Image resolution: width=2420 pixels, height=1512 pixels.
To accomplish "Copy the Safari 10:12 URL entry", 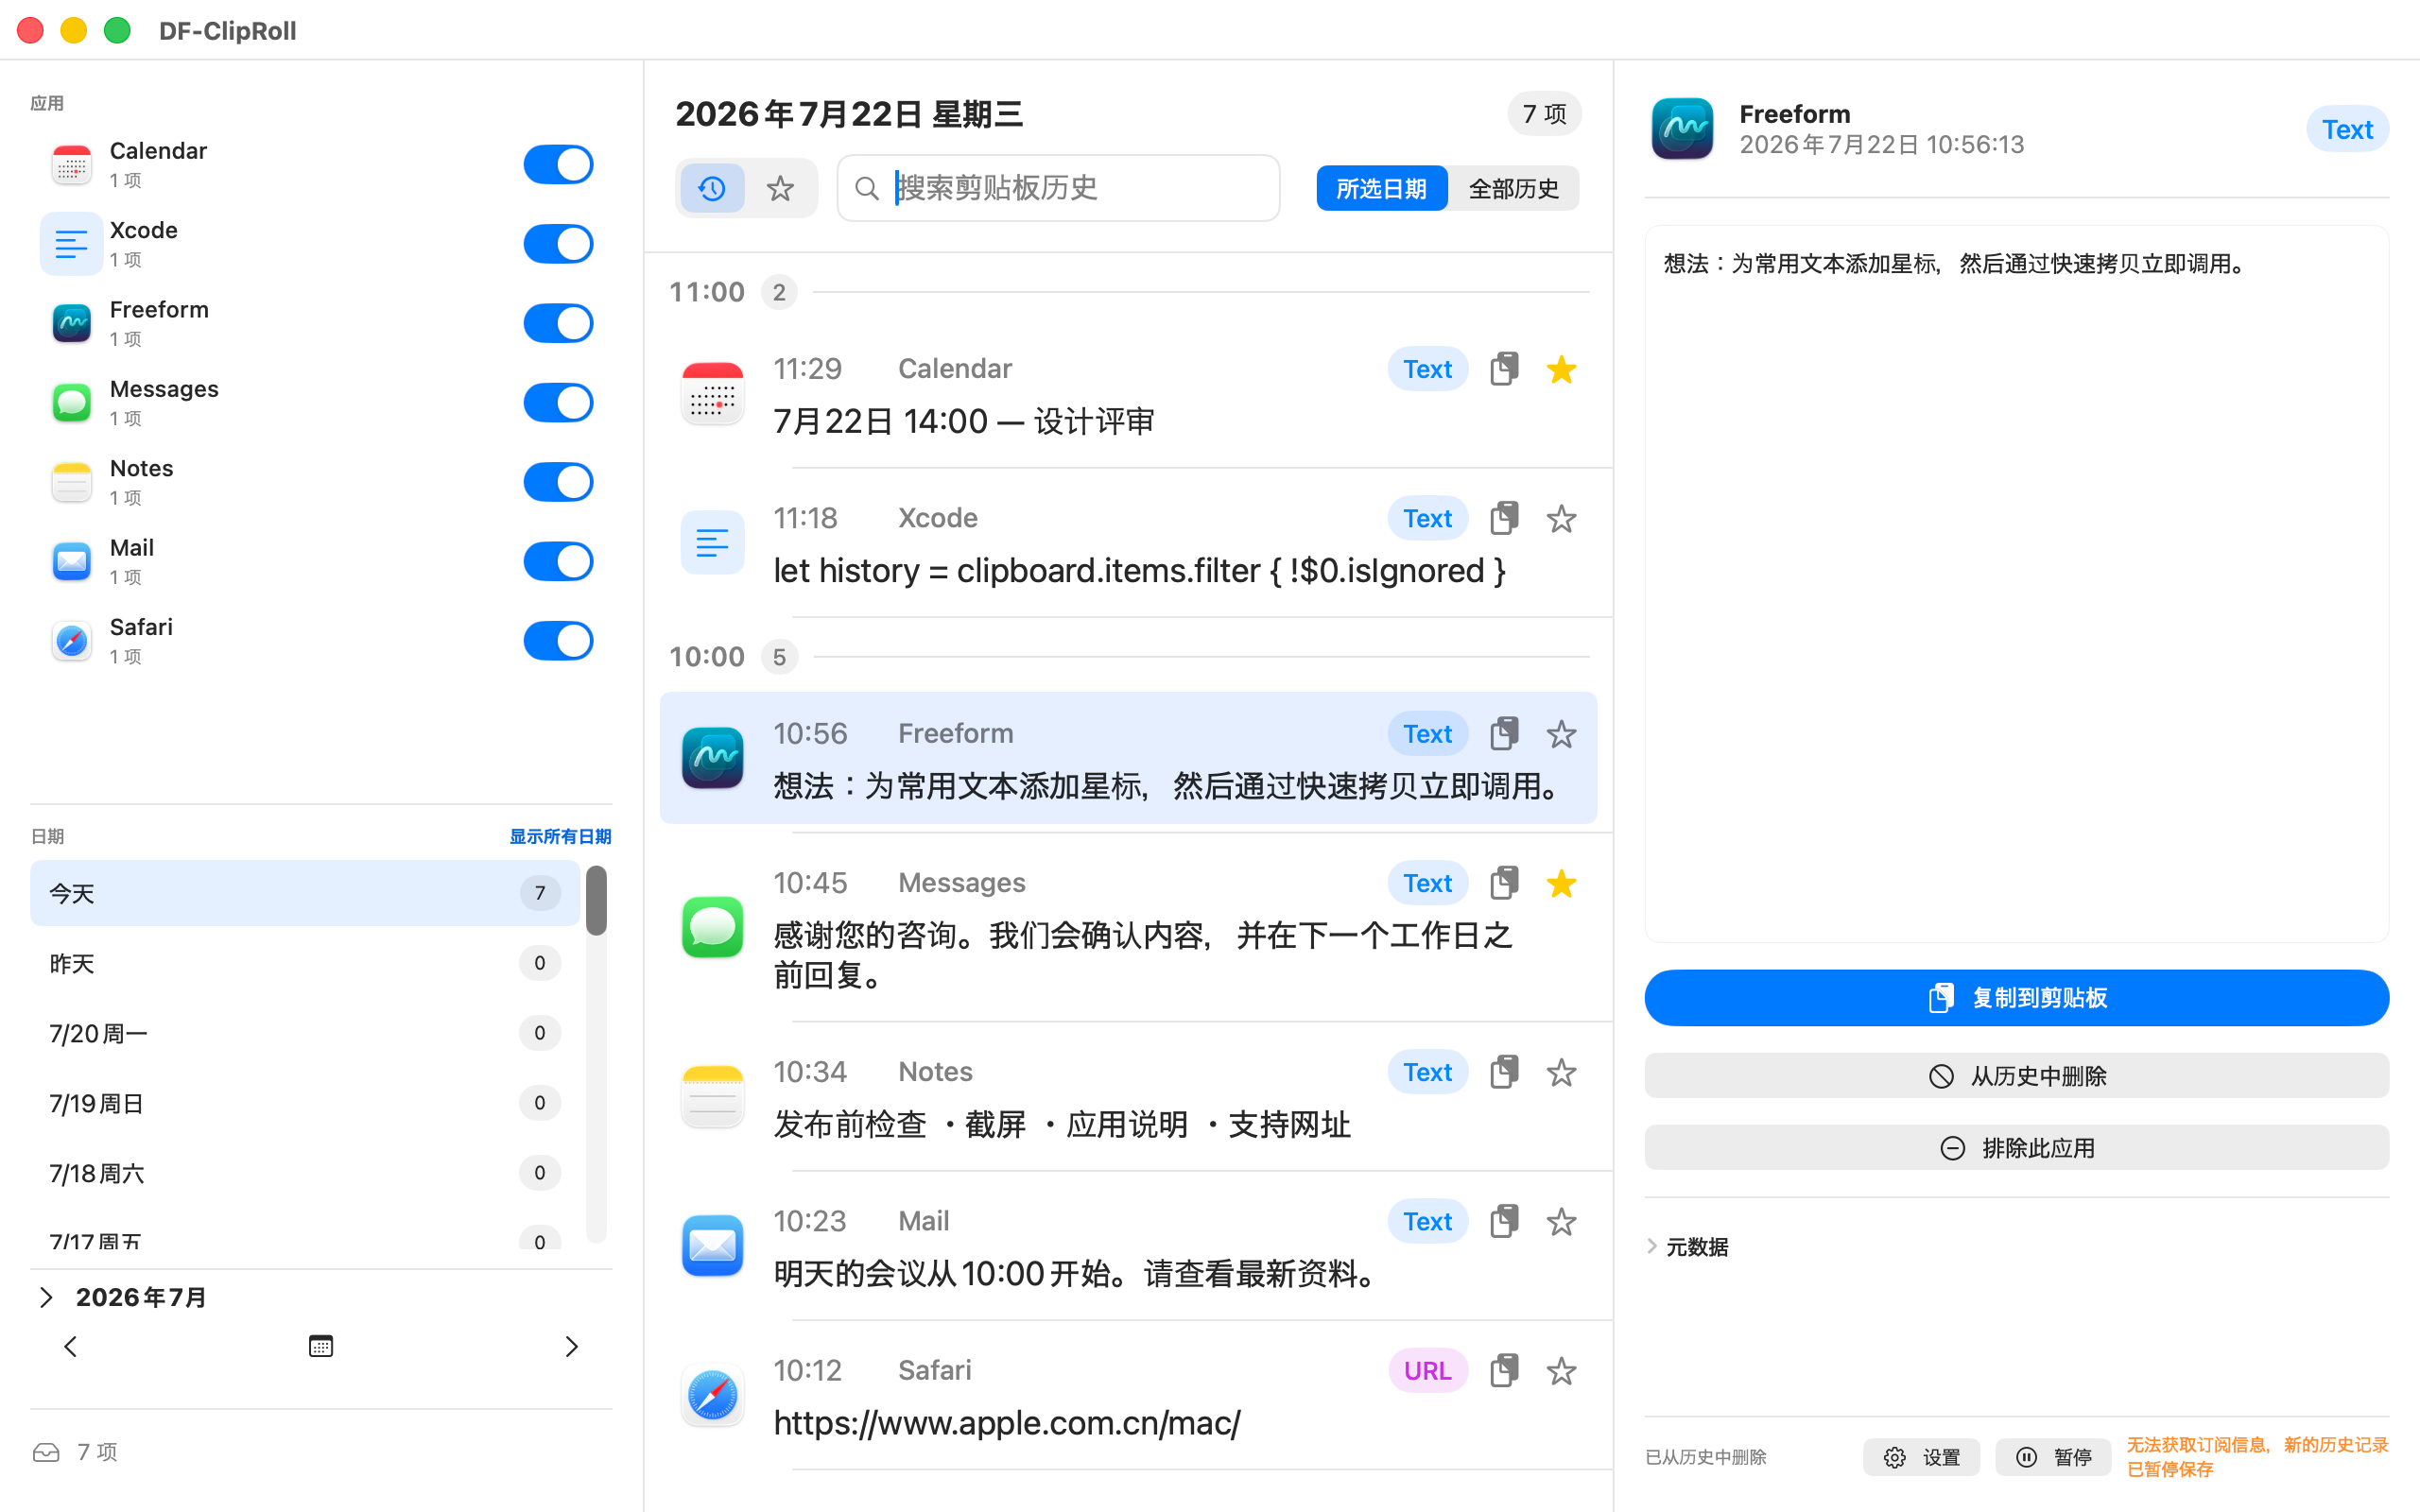I will (1504, 1370).
